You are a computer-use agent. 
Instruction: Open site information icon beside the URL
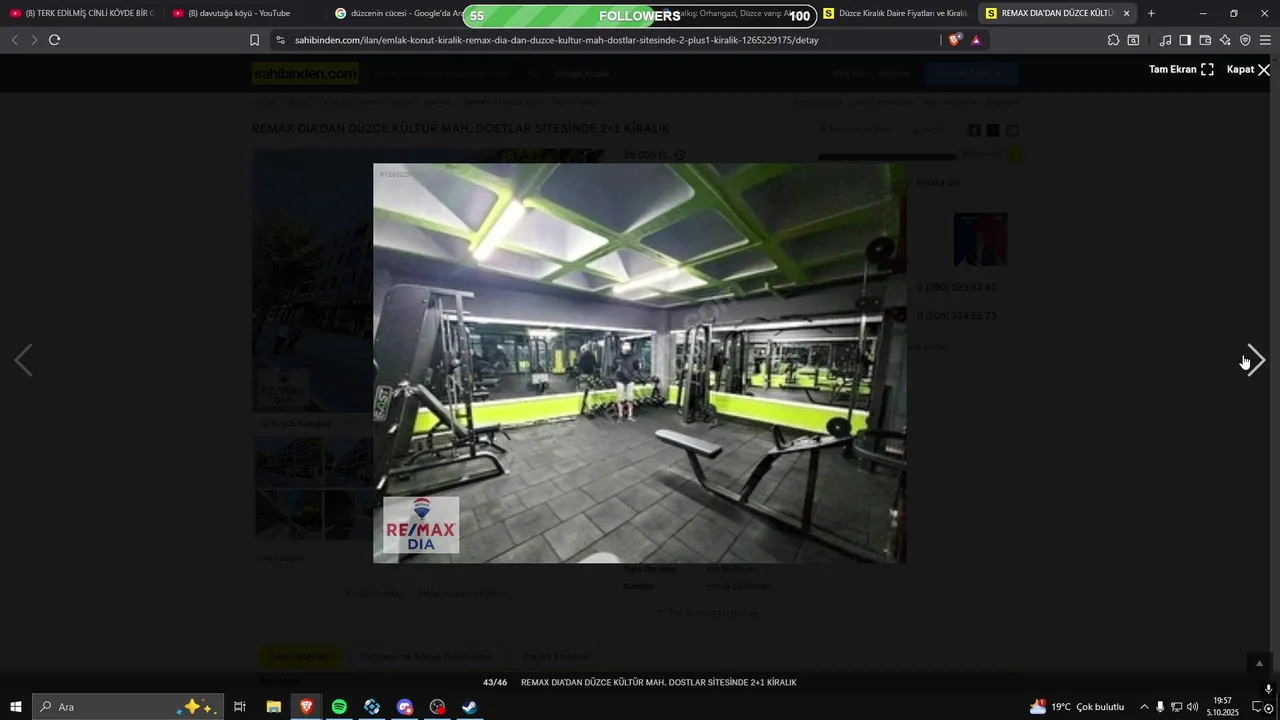[280, 40]
